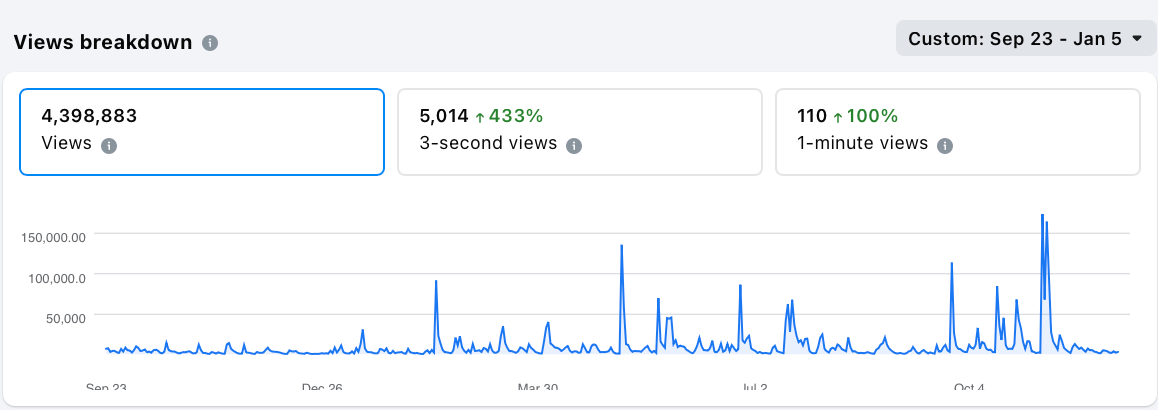Click info icon beside Views breakdown heading

[x=210, y=43]
